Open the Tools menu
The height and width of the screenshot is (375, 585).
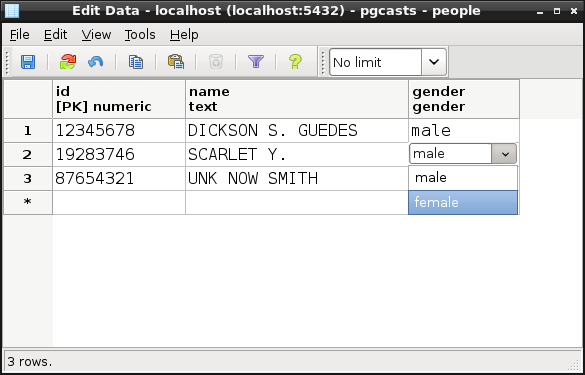point(140,35)
